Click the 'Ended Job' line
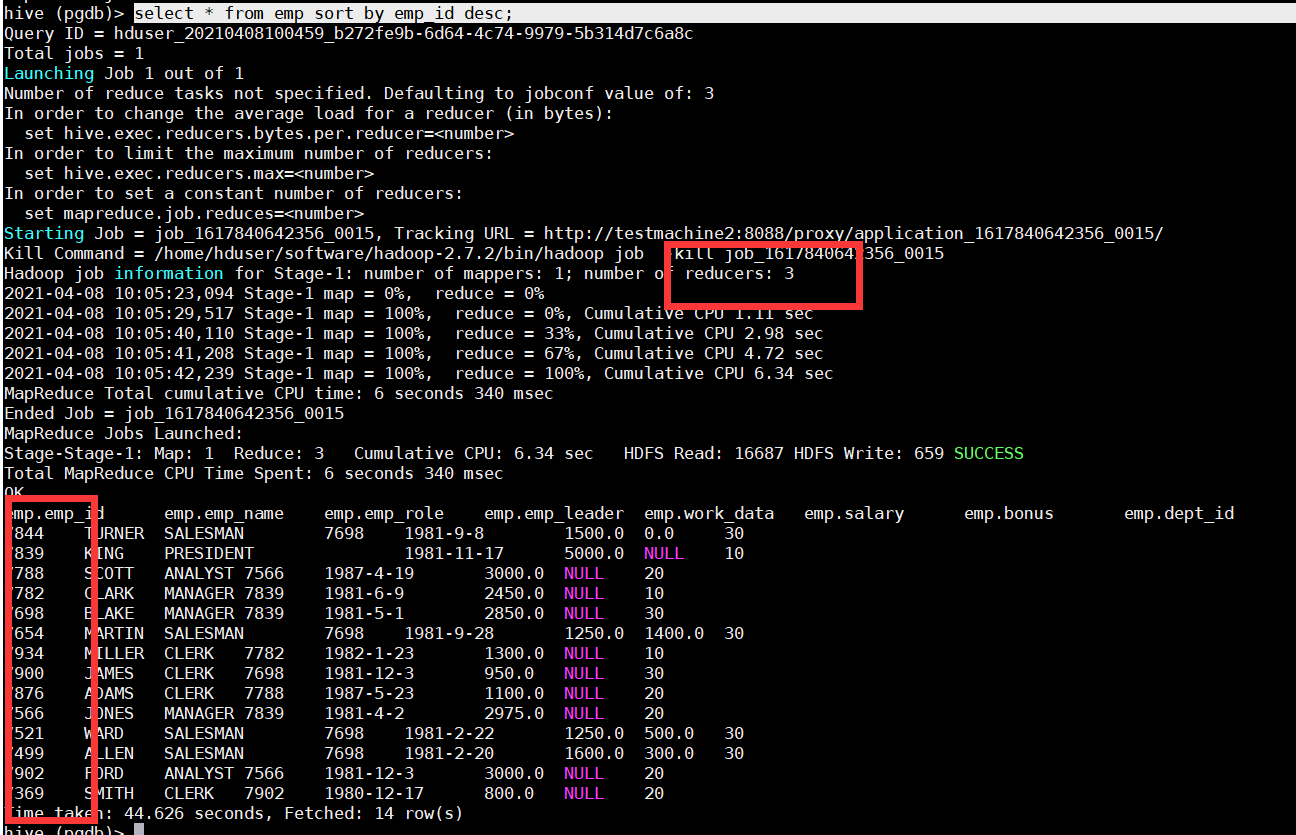The image size is (1296, 835). (174, 413)
